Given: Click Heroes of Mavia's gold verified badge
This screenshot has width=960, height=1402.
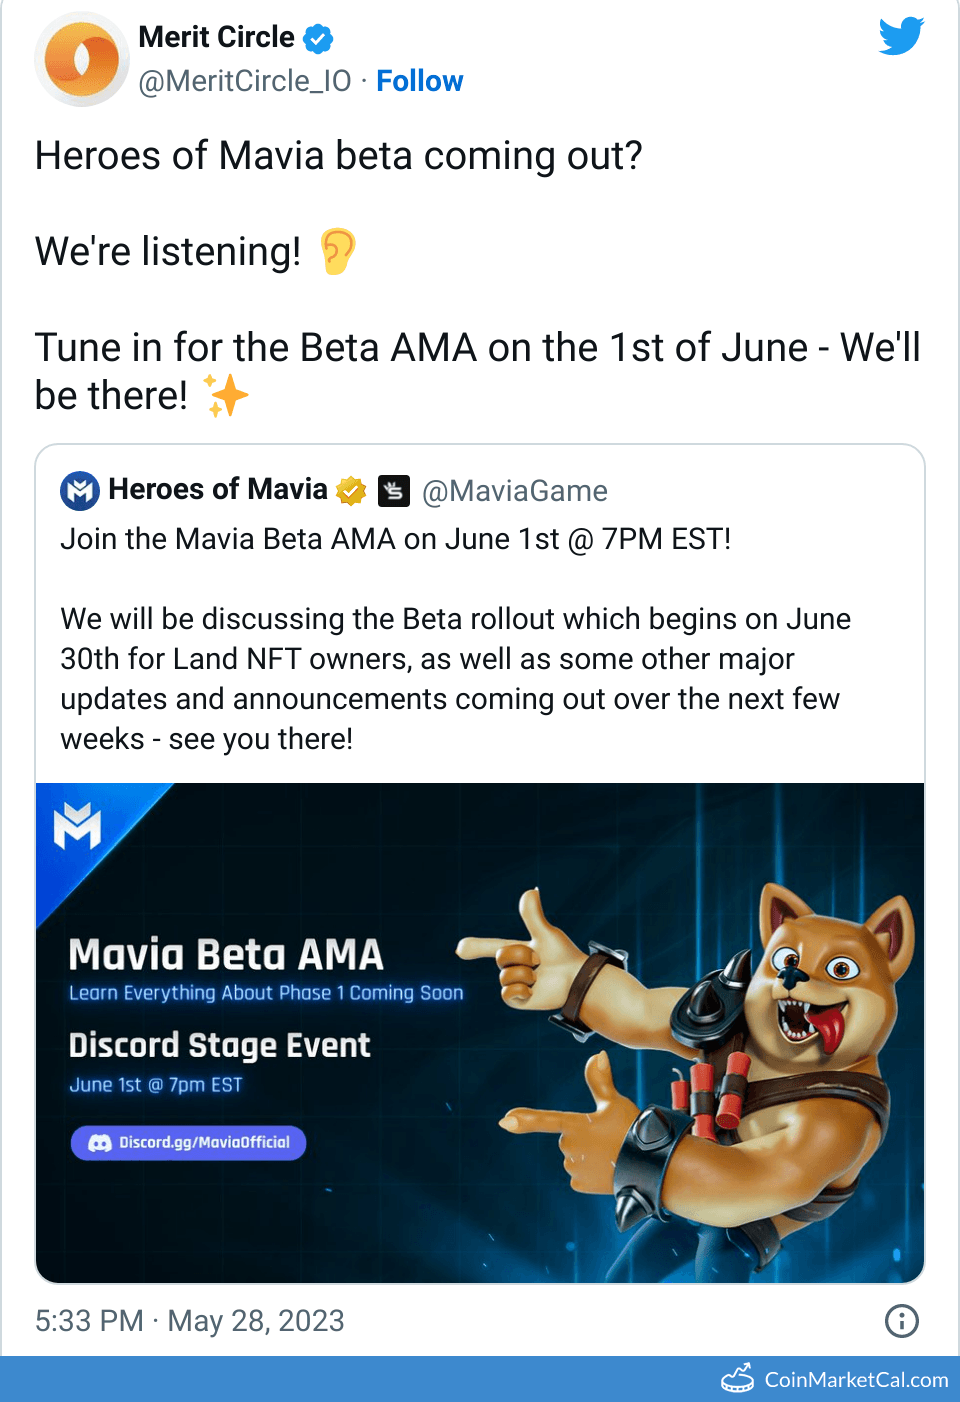Looking at the screenshot, I should coord(351,490).
